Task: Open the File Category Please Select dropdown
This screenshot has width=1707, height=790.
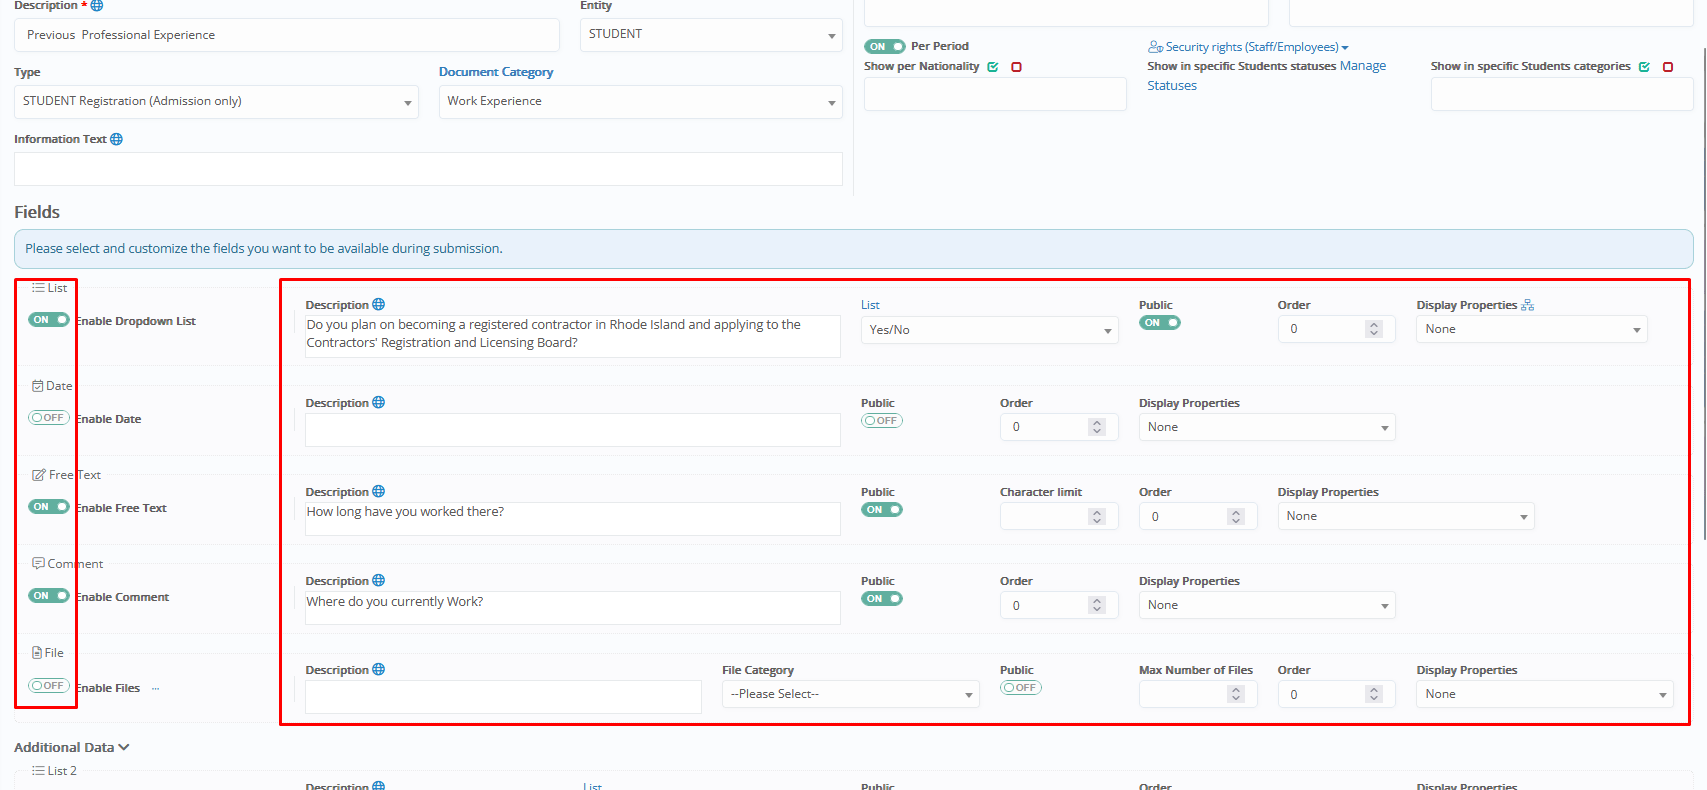Action: click(x=850, y=694)
